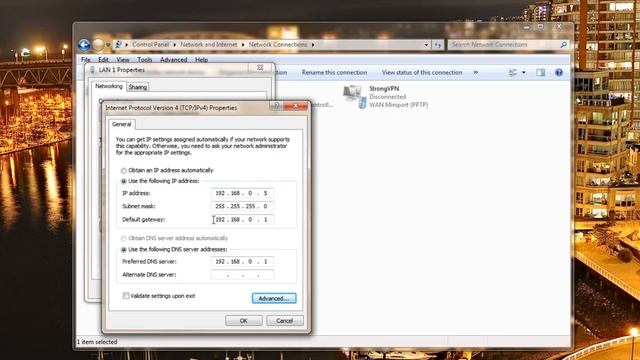Click the Subnet mask field
Screen dimensions: 640x360
coord(242,207)
